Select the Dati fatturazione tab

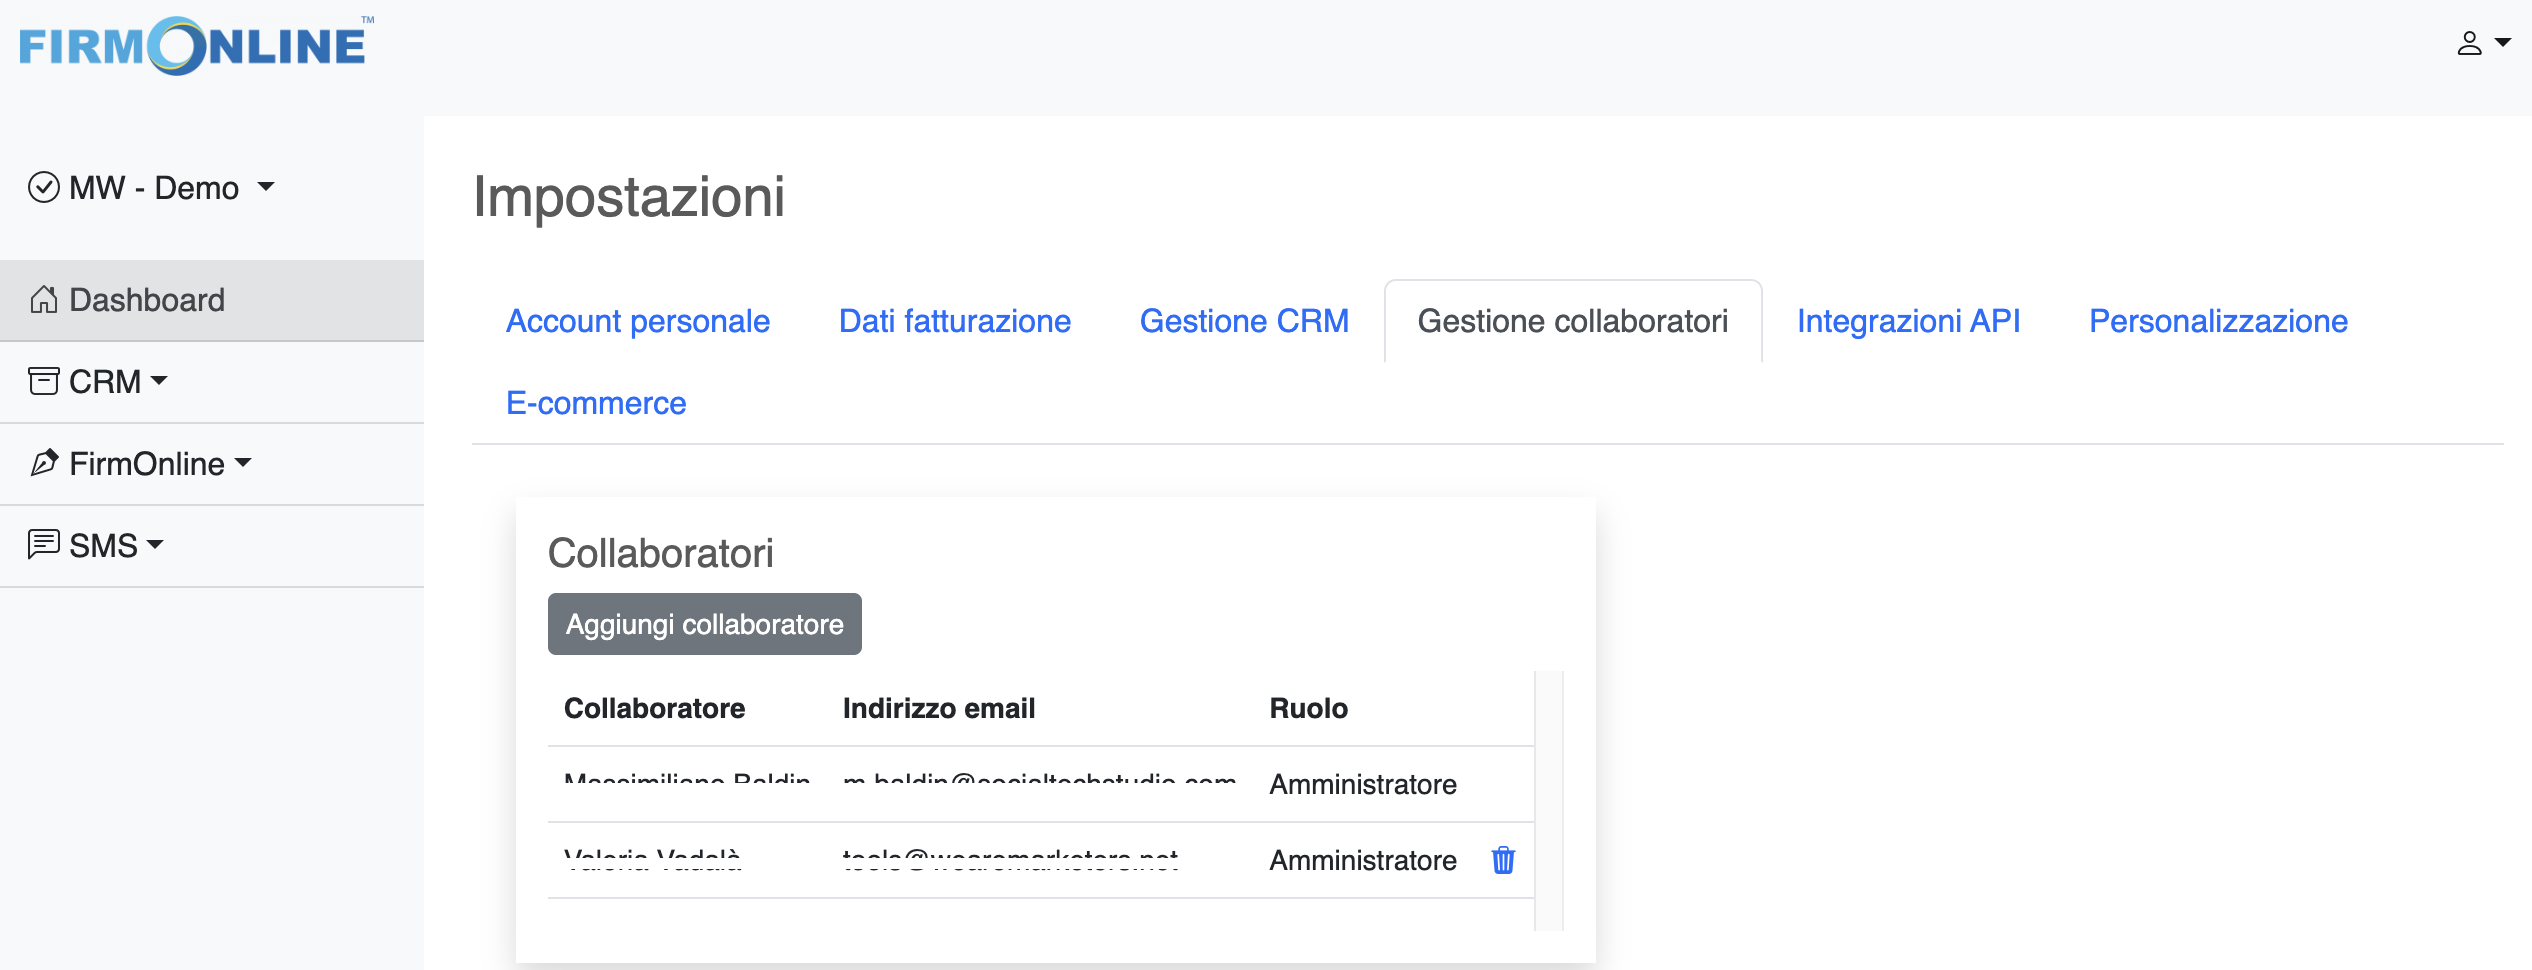click(954, 321)
